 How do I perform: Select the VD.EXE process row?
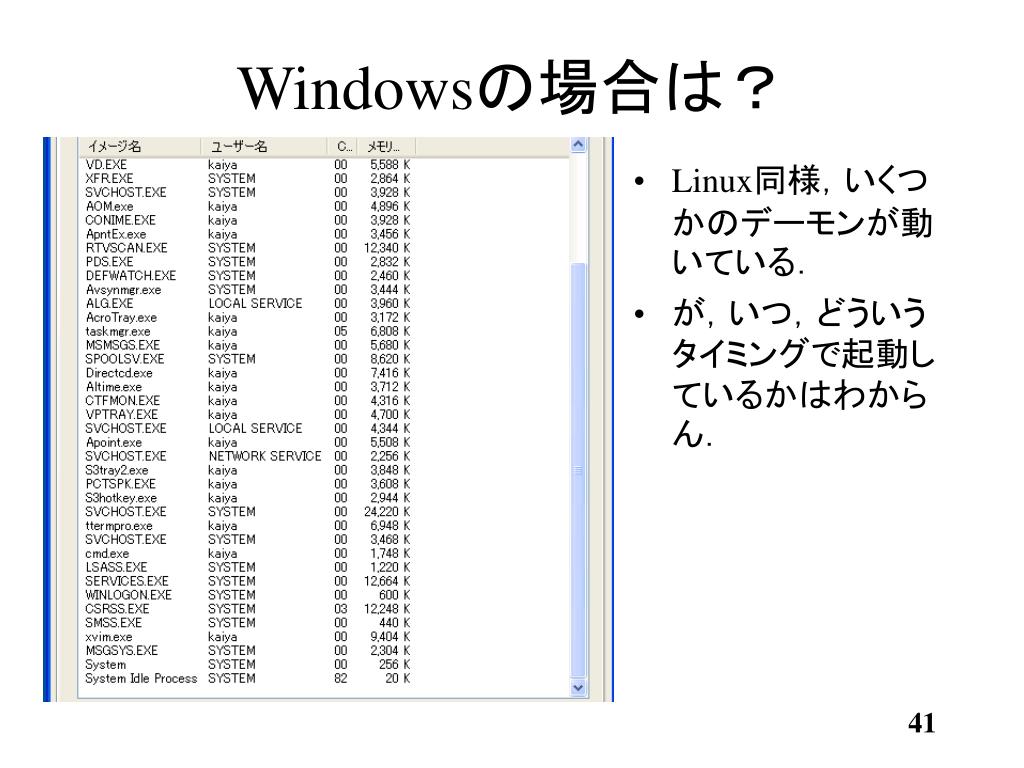[248, 165]
